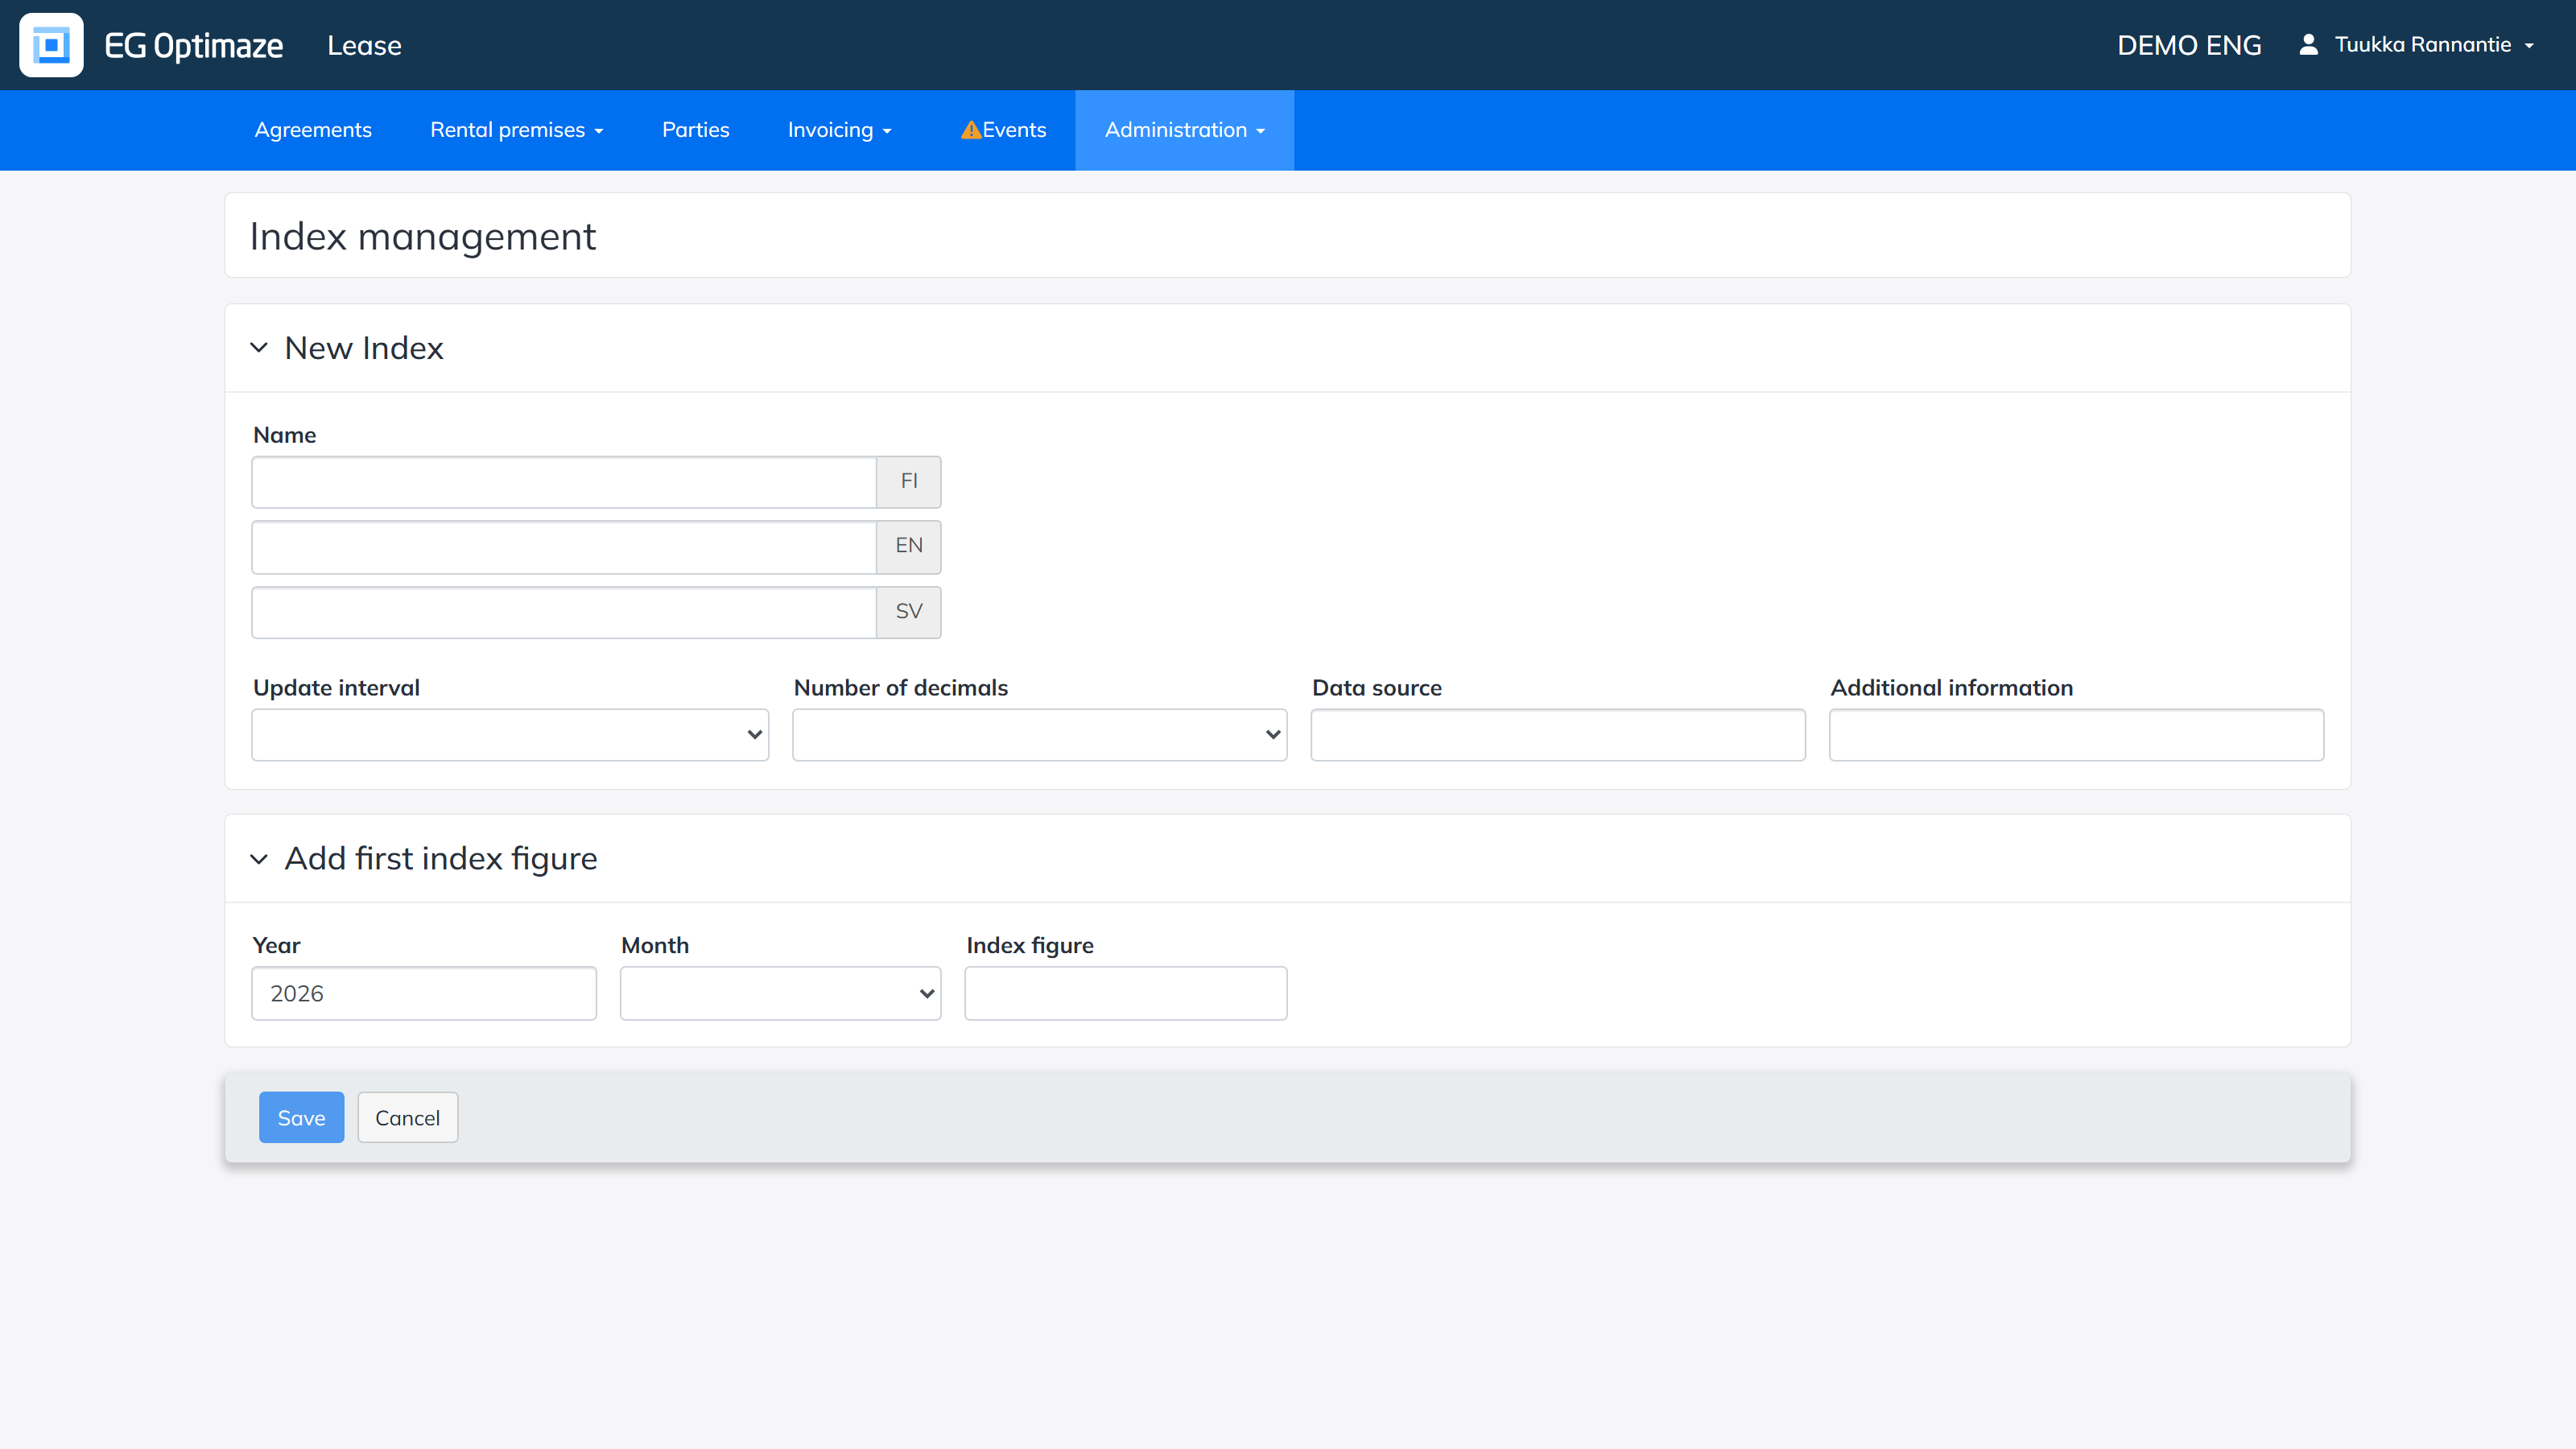Save the new index
2576x1449 pixels.
(x=301, y=1117)
